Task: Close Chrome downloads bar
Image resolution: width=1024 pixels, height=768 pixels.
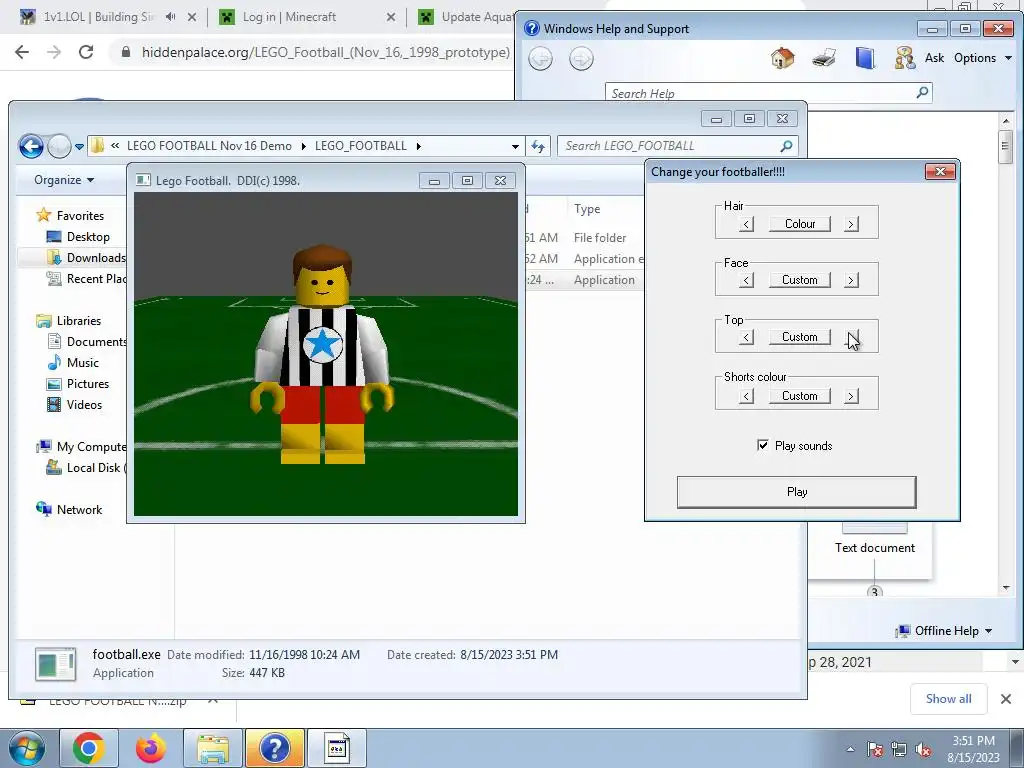Action: (1006, 699)
